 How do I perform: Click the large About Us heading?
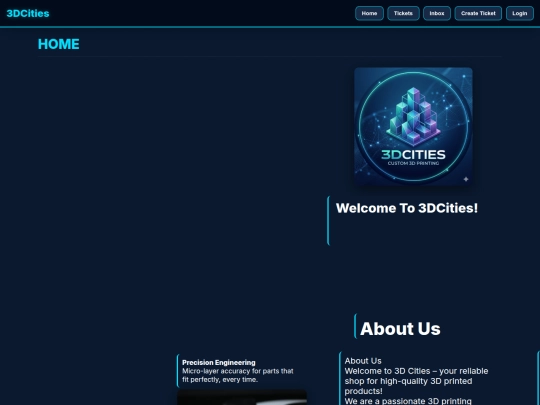click(x=400, y=329)
